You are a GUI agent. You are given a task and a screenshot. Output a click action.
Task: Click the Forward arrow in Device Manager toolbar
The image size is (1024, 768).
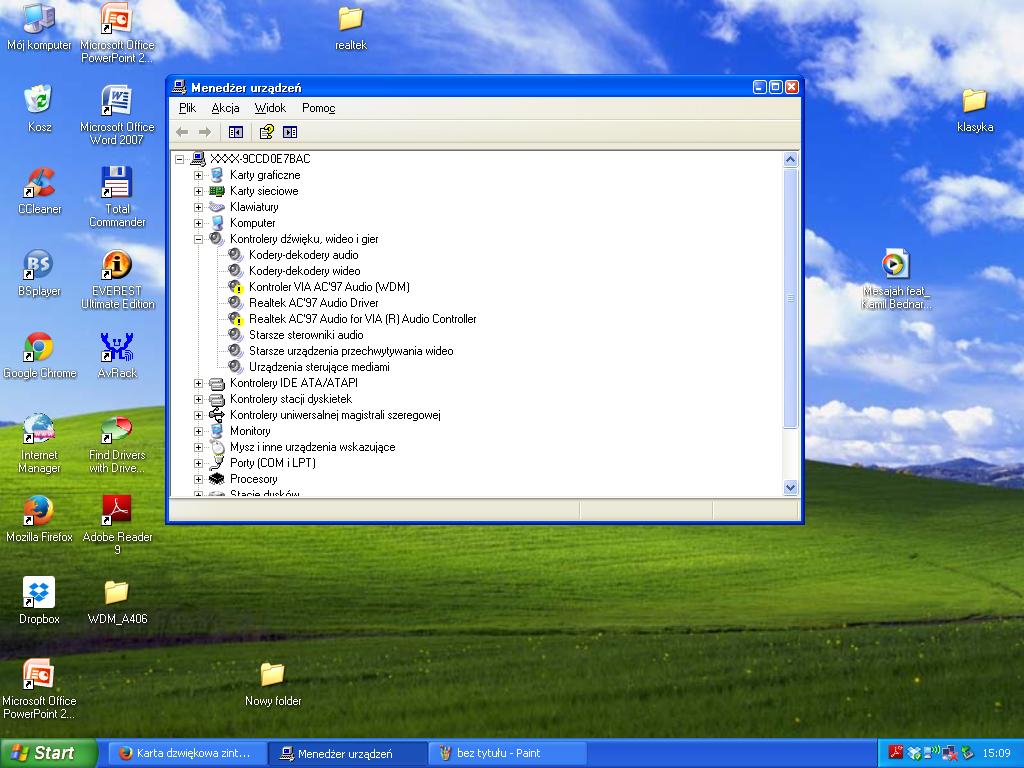(205, 132)
